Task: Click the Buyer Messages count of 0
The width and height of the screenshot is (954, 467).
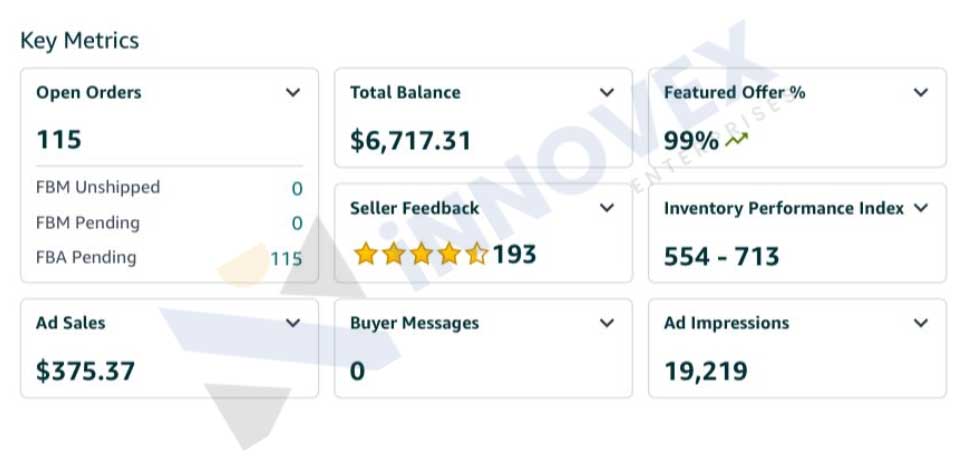Action: point(358,372)
